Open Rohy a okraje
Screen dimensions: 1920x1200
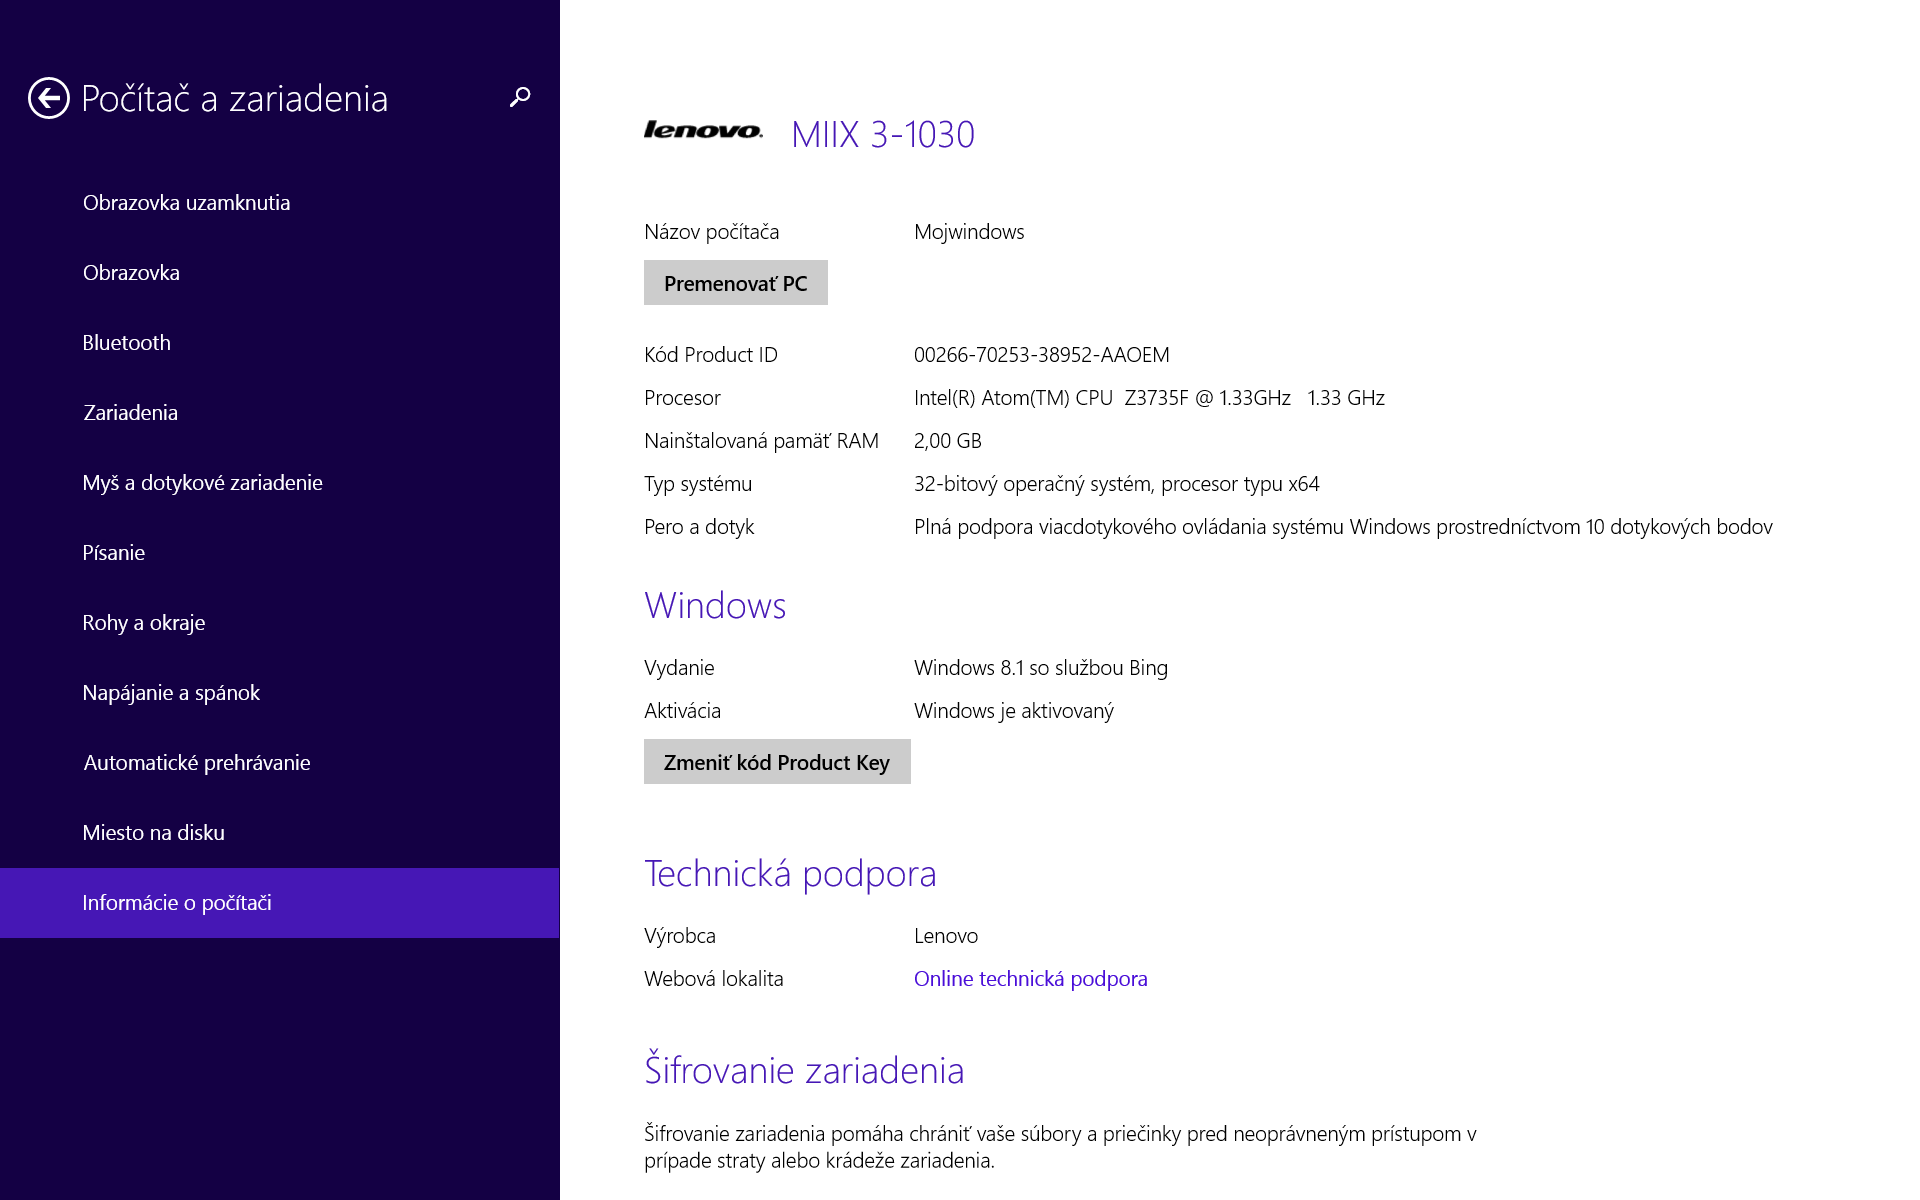280,623
